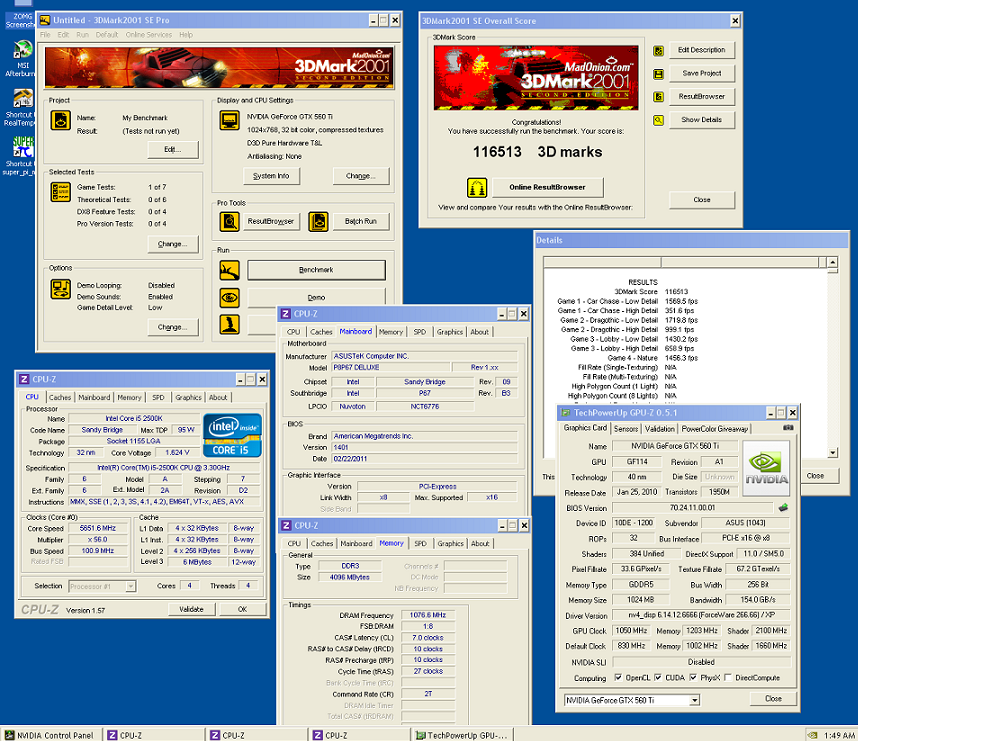Open the MSI Afterburner desktop shortcut

point(23,58)
